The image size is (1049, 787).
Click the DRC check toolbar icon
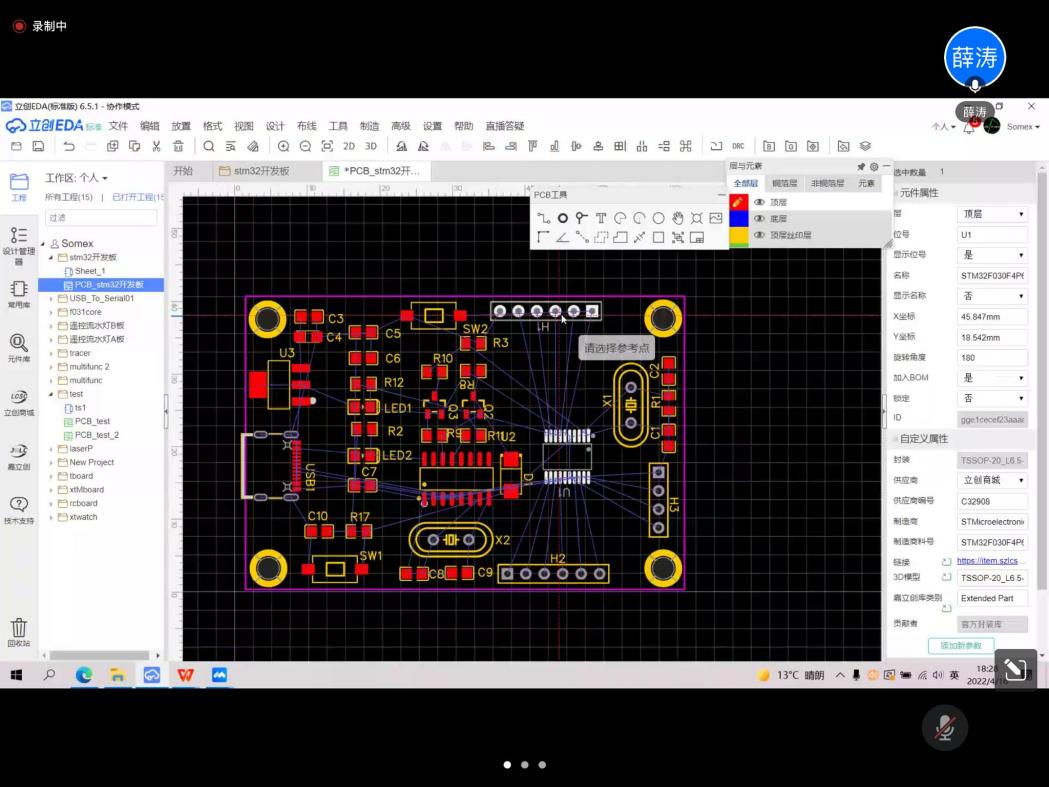[x=738, y=146]
